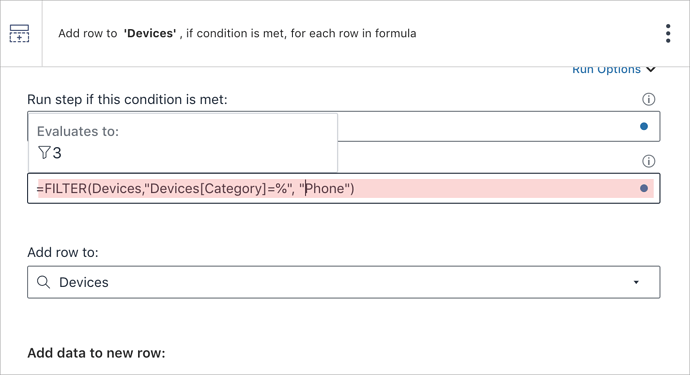Expand the Run Options chevron

coord(651,70)
